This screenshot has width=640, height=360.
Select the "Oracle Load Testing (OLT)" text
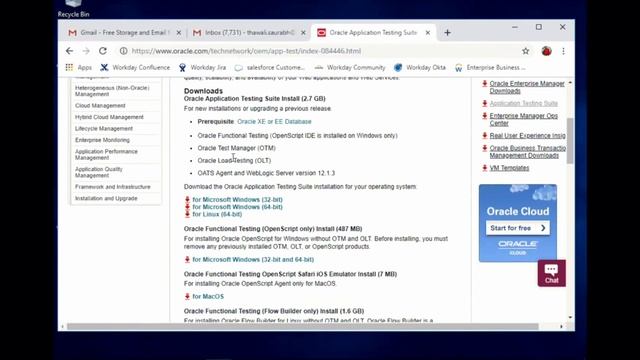pyautogui.click(x=234, y=161)
